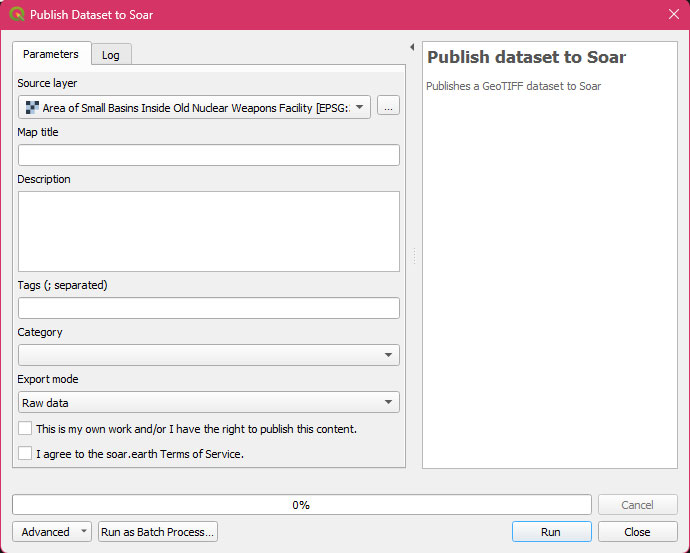Click Run as Batch Process button
Image resolution: width=690 pixels, height=553 pixels.
pyautogui.click(x=158, y=531)
